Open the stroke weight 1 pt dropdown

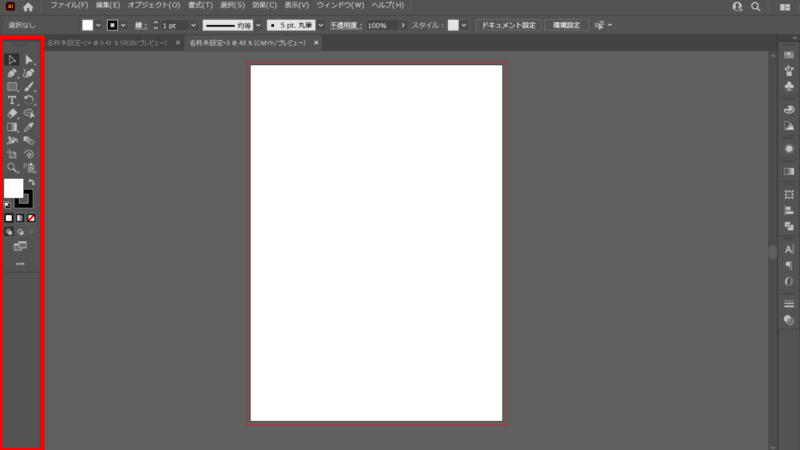193,25
